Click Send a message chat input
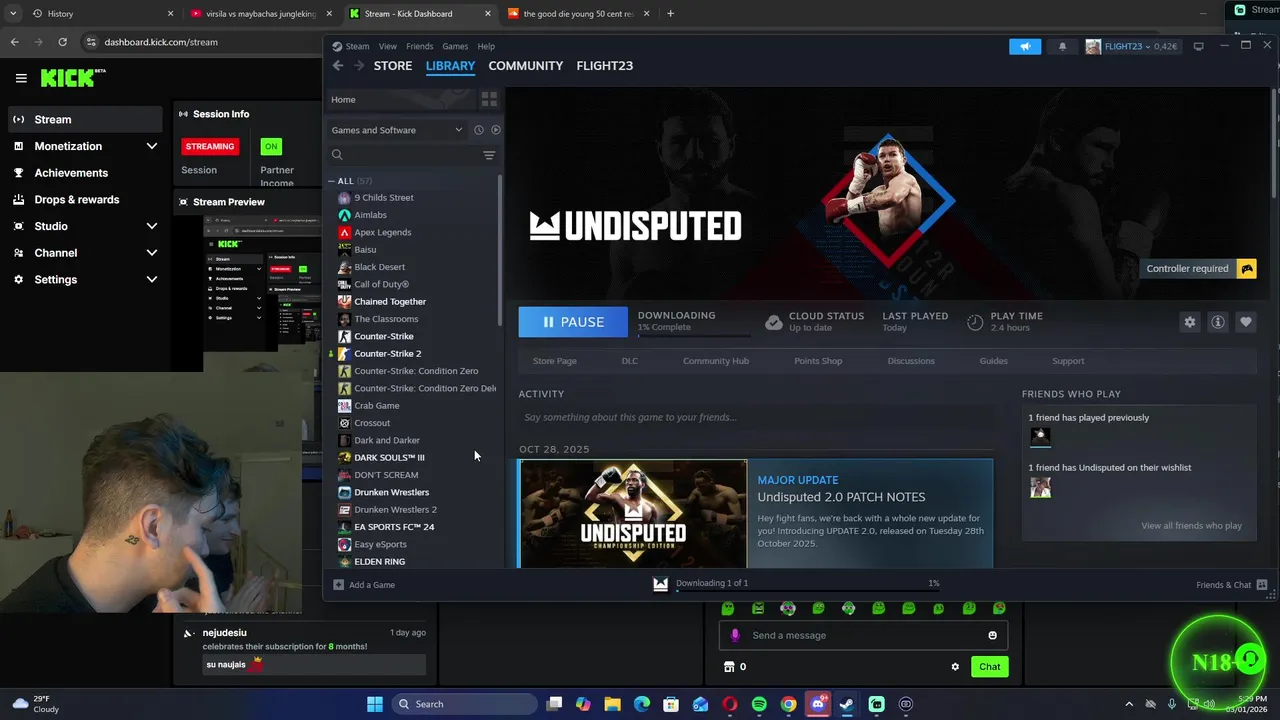Viewport: 1280px width, 720px height. point(863,635)
